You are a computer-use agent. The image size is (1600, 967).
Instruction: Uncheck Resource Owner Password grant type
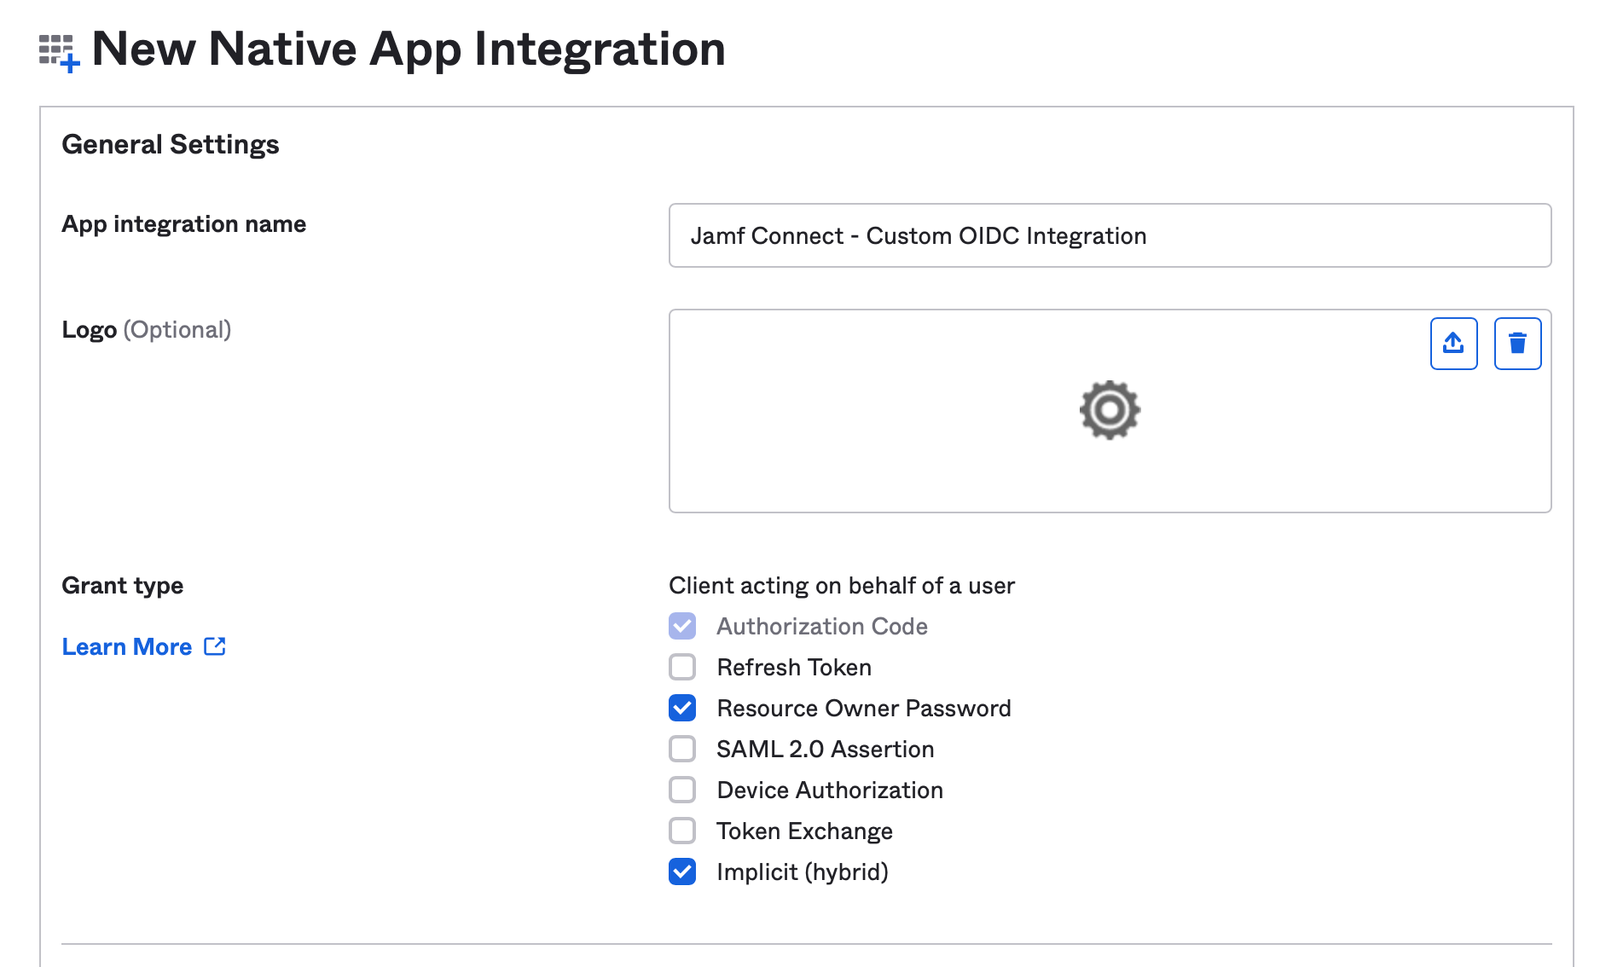tap(682, 708)
